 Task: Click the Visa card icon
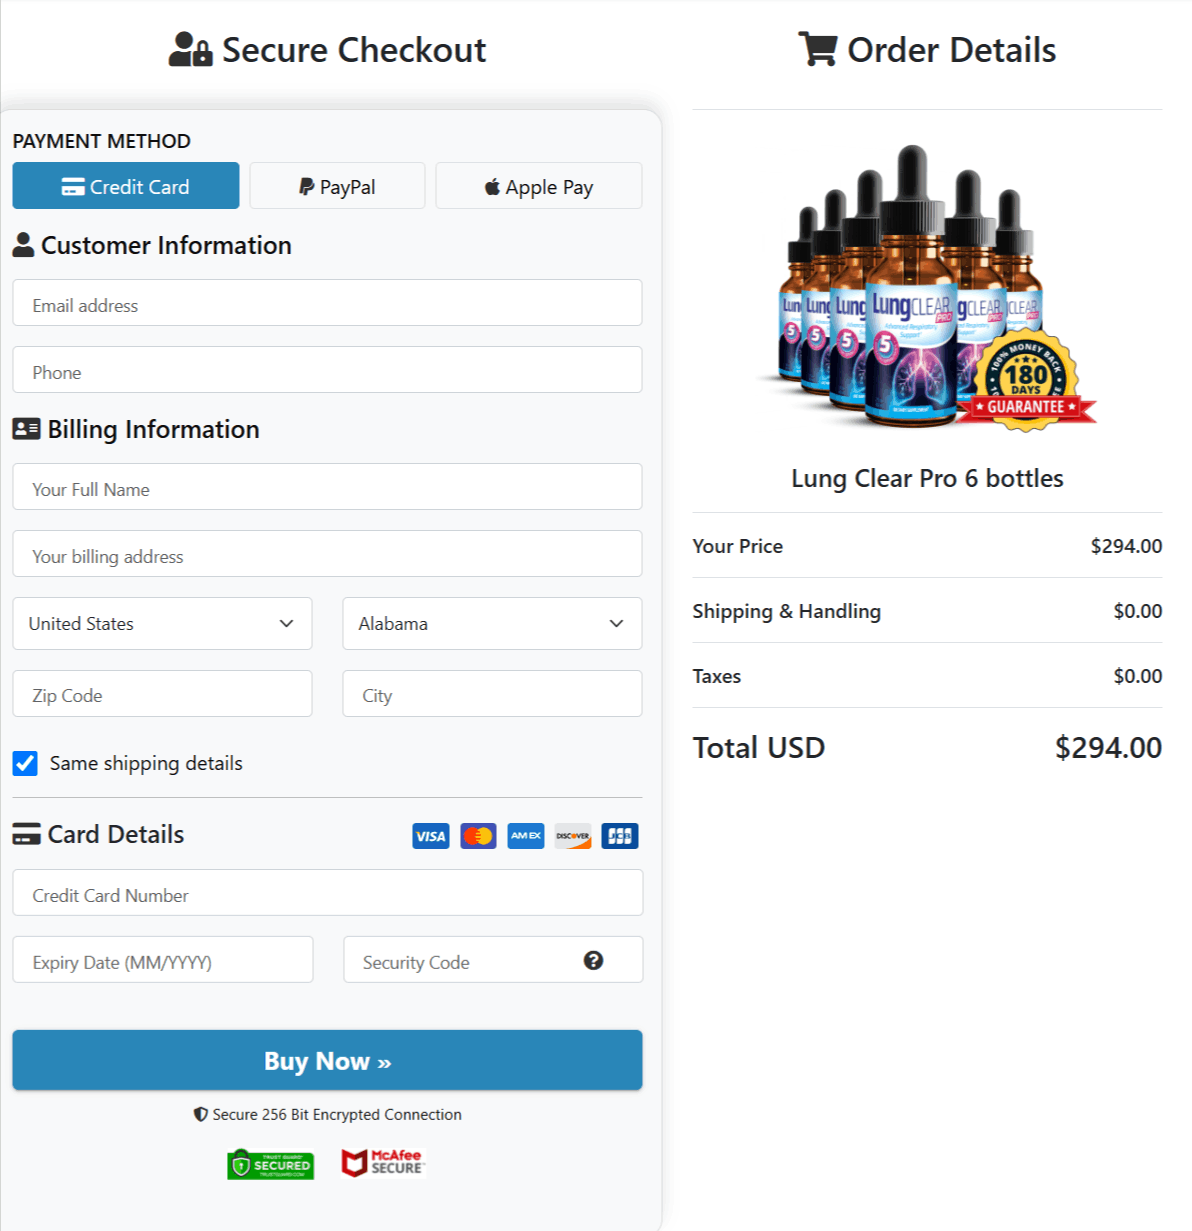pyautogui.click(x=430, y=835)
